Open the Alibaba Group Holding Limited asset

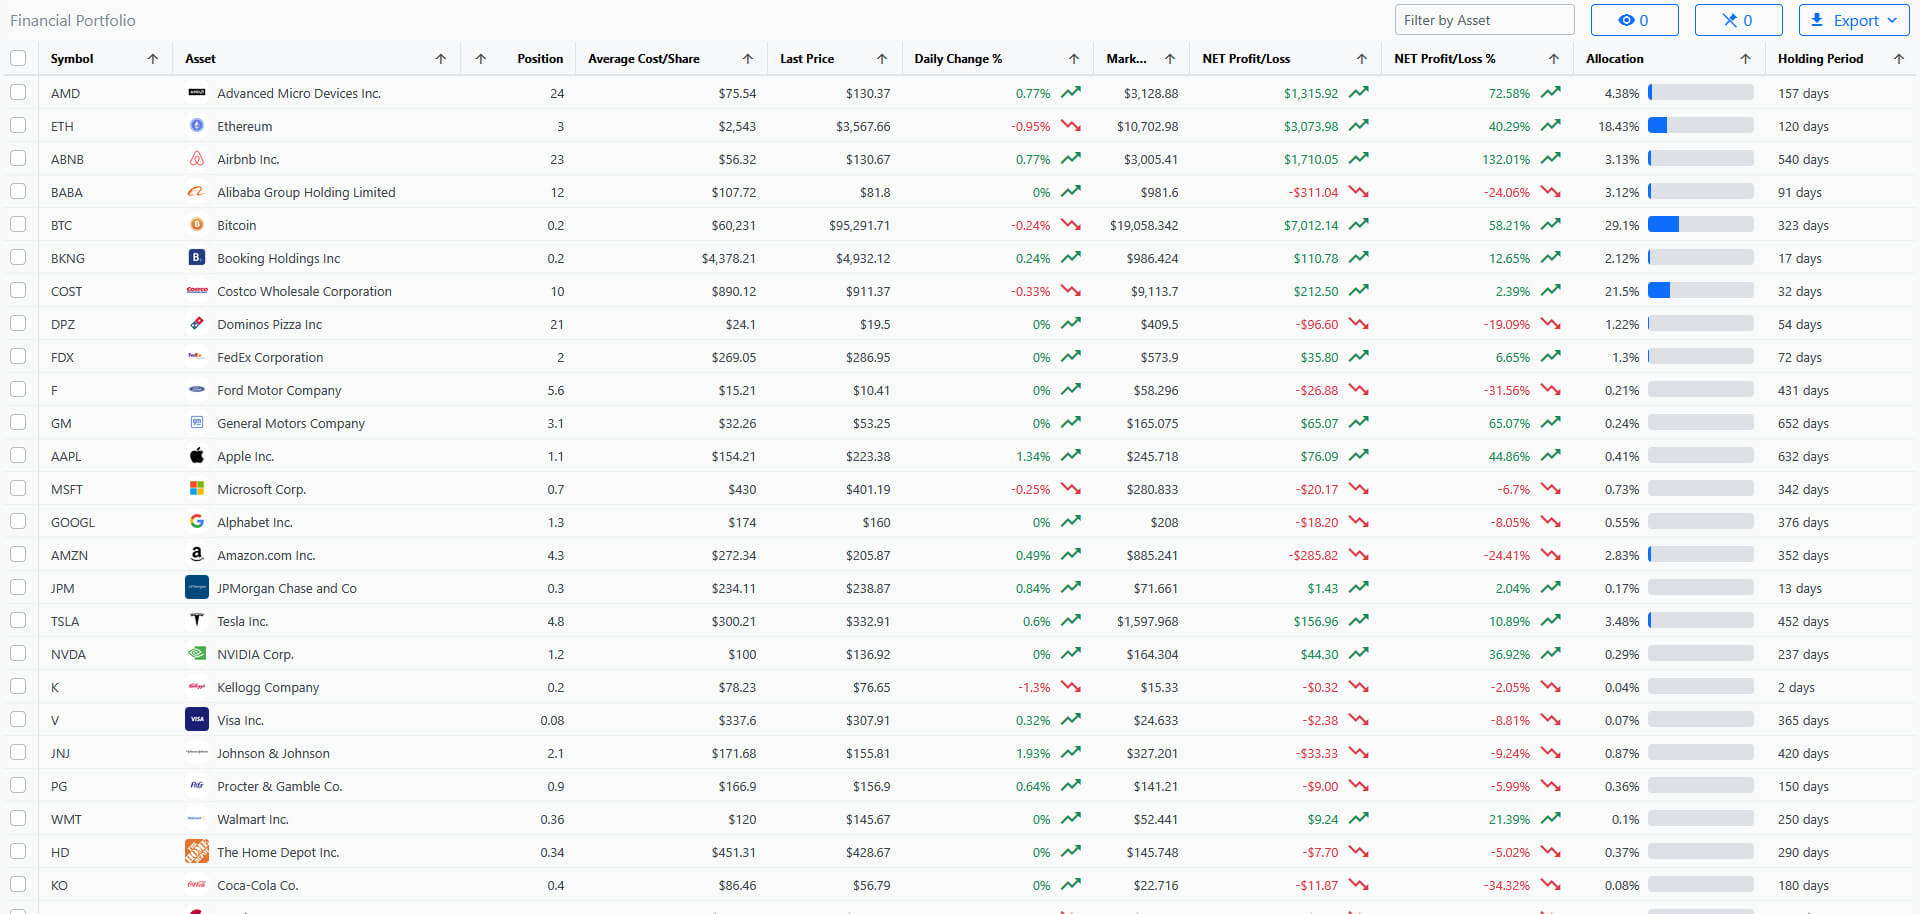[306, 192]
